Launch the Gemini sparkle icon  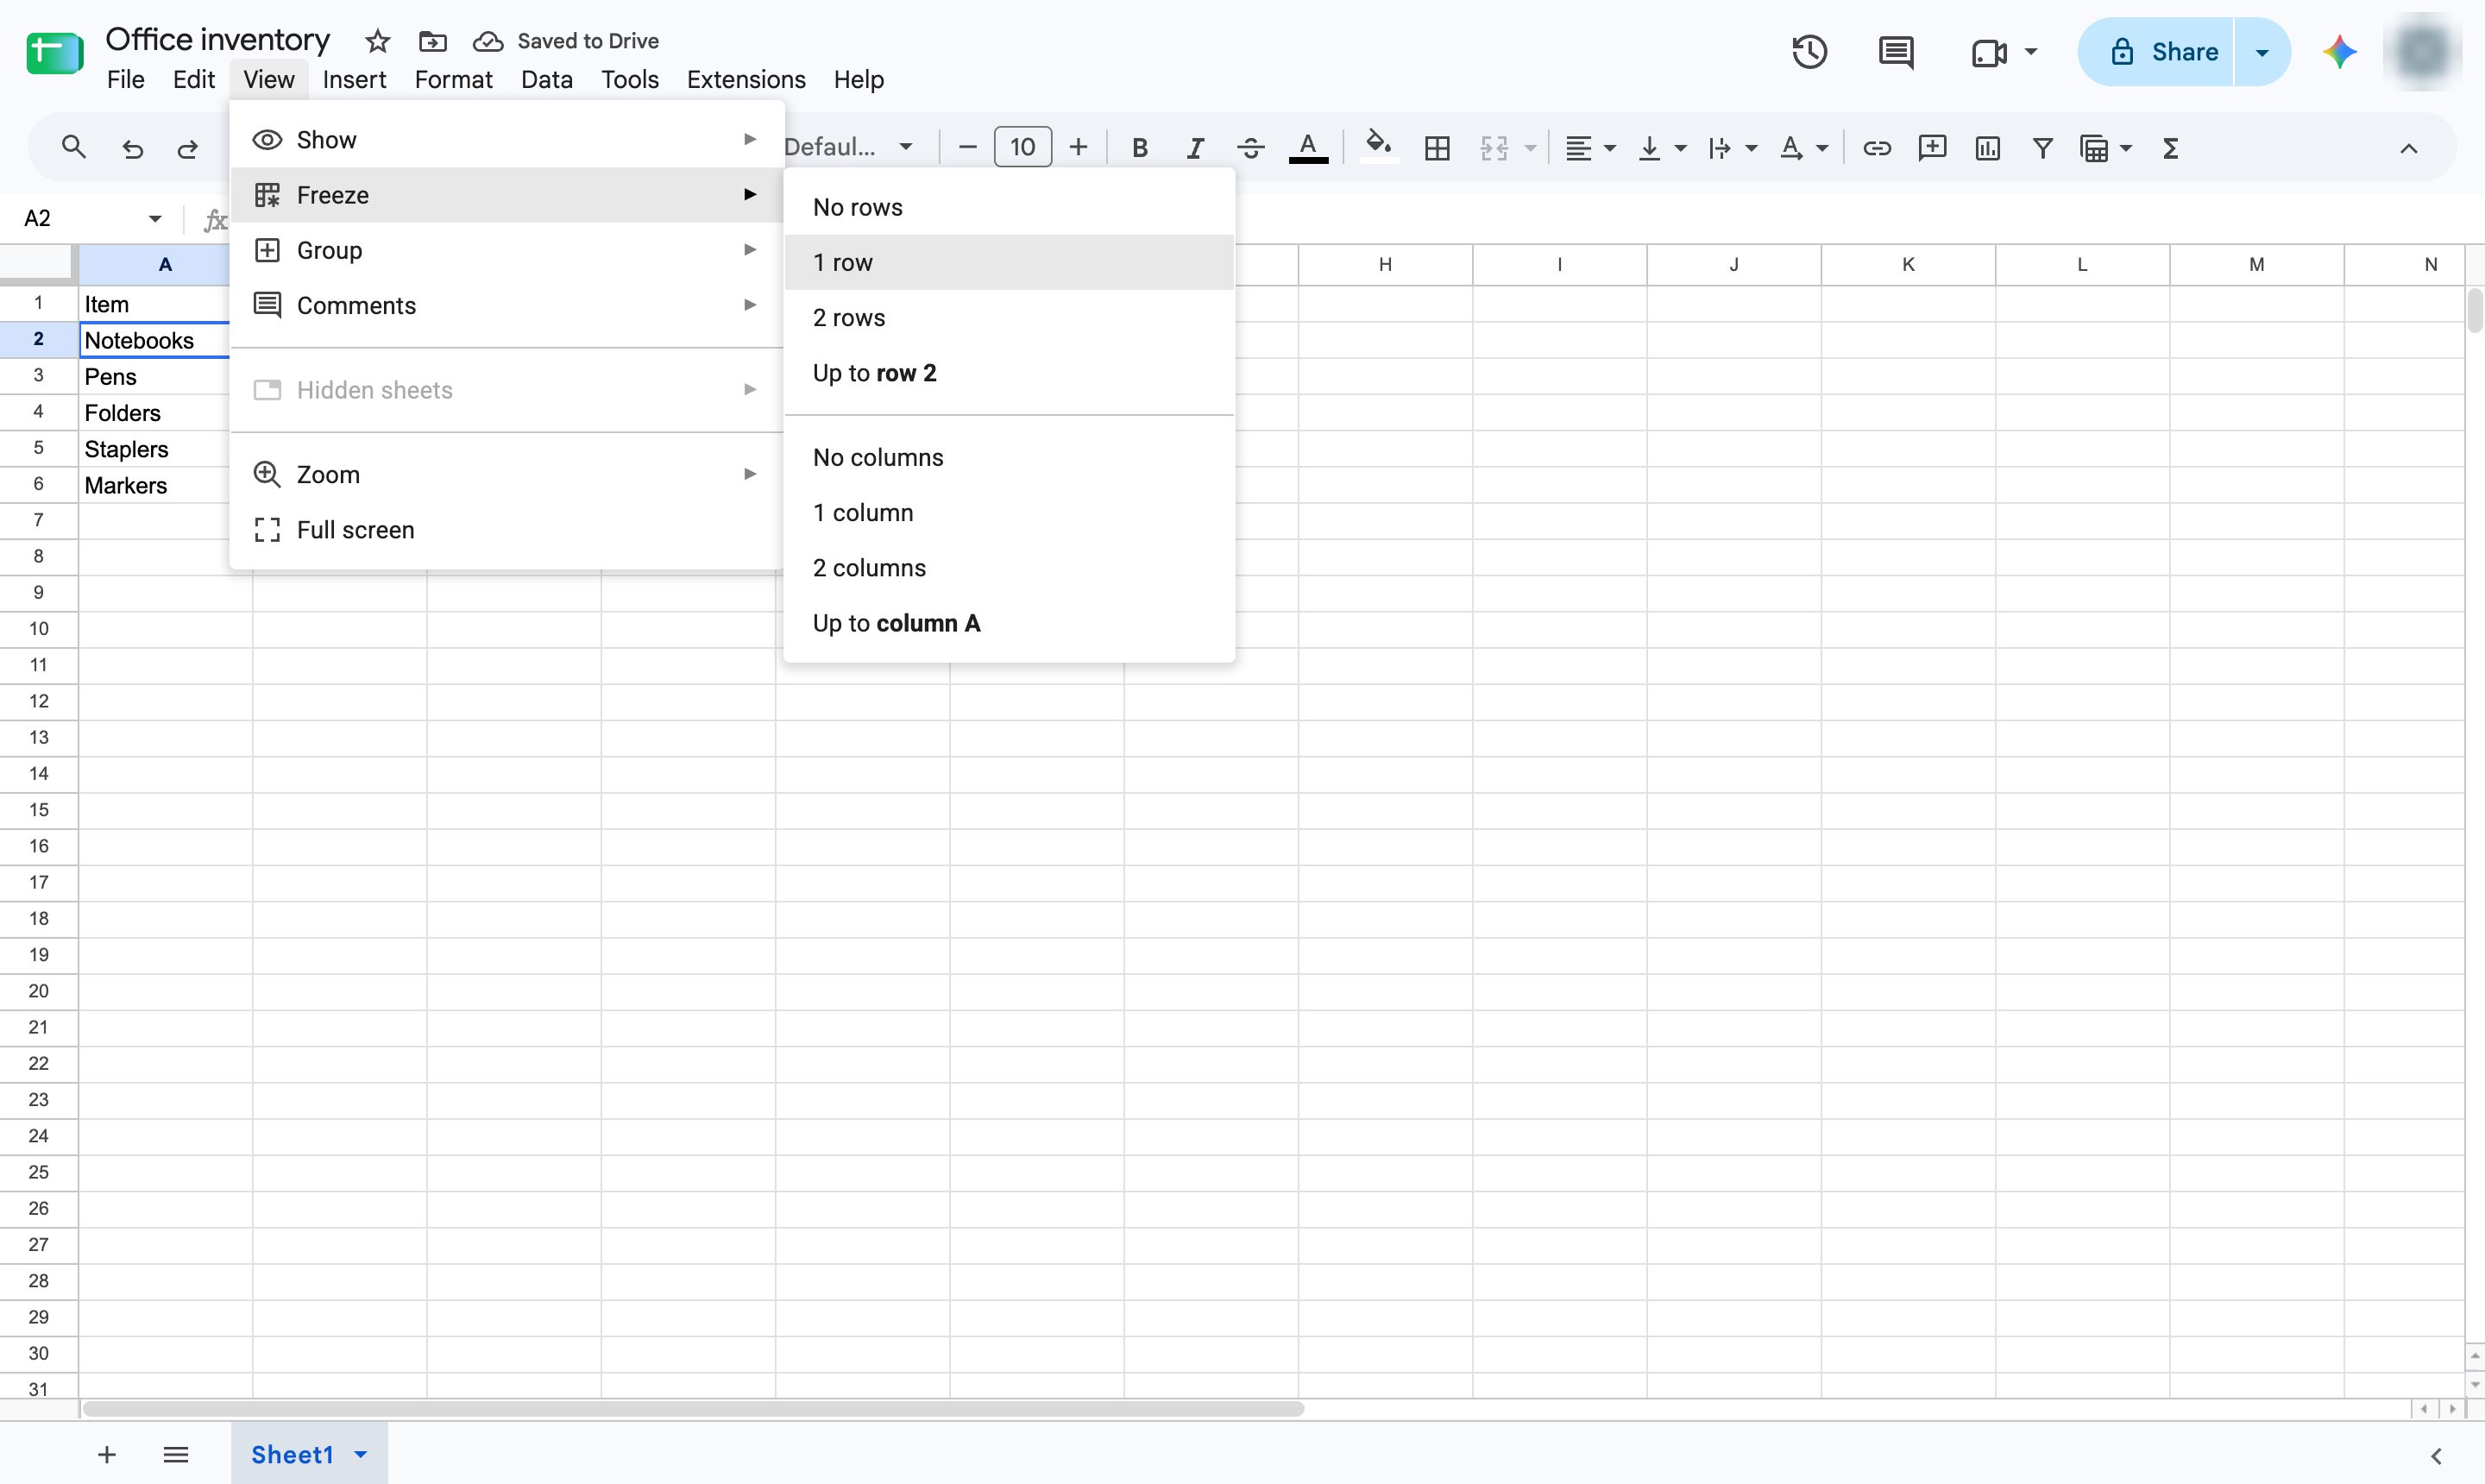[2339, 52]
